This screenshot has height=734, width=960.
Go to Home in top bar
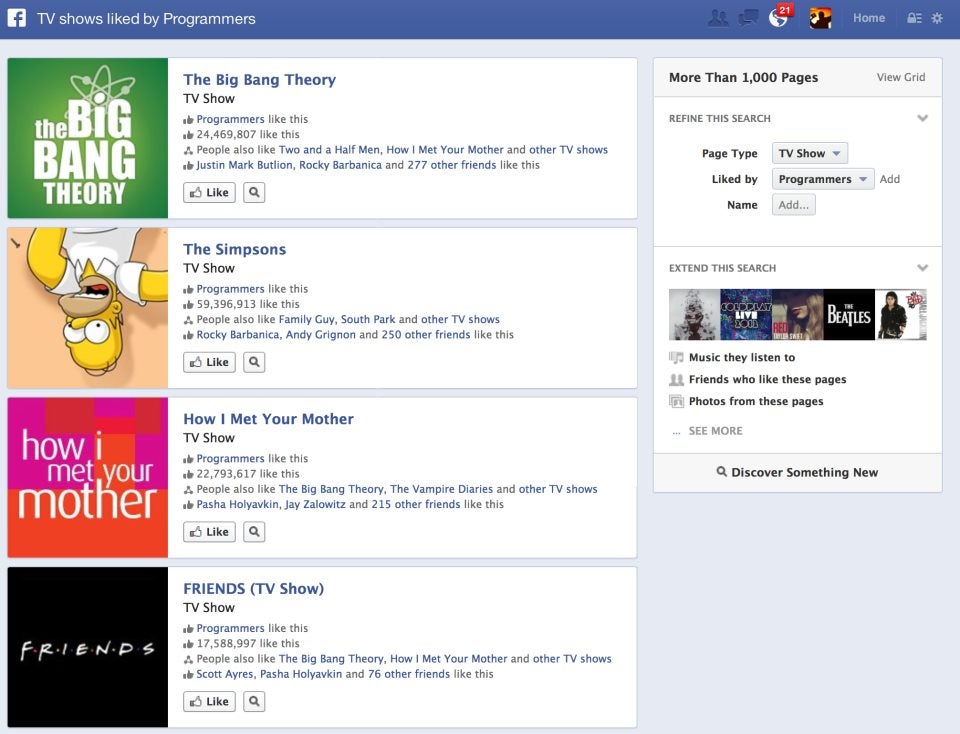click(x=869, y=18)
